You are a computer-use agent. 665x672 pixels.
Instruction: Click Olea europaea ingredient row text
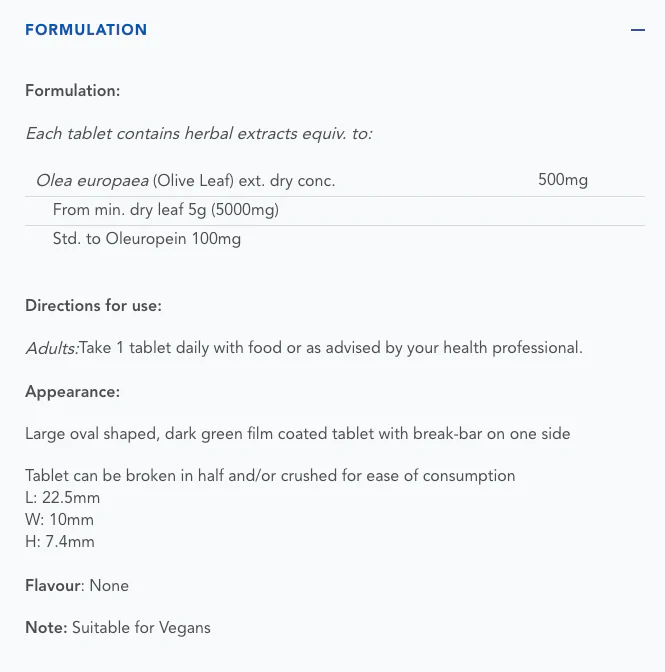coord(186,181)
